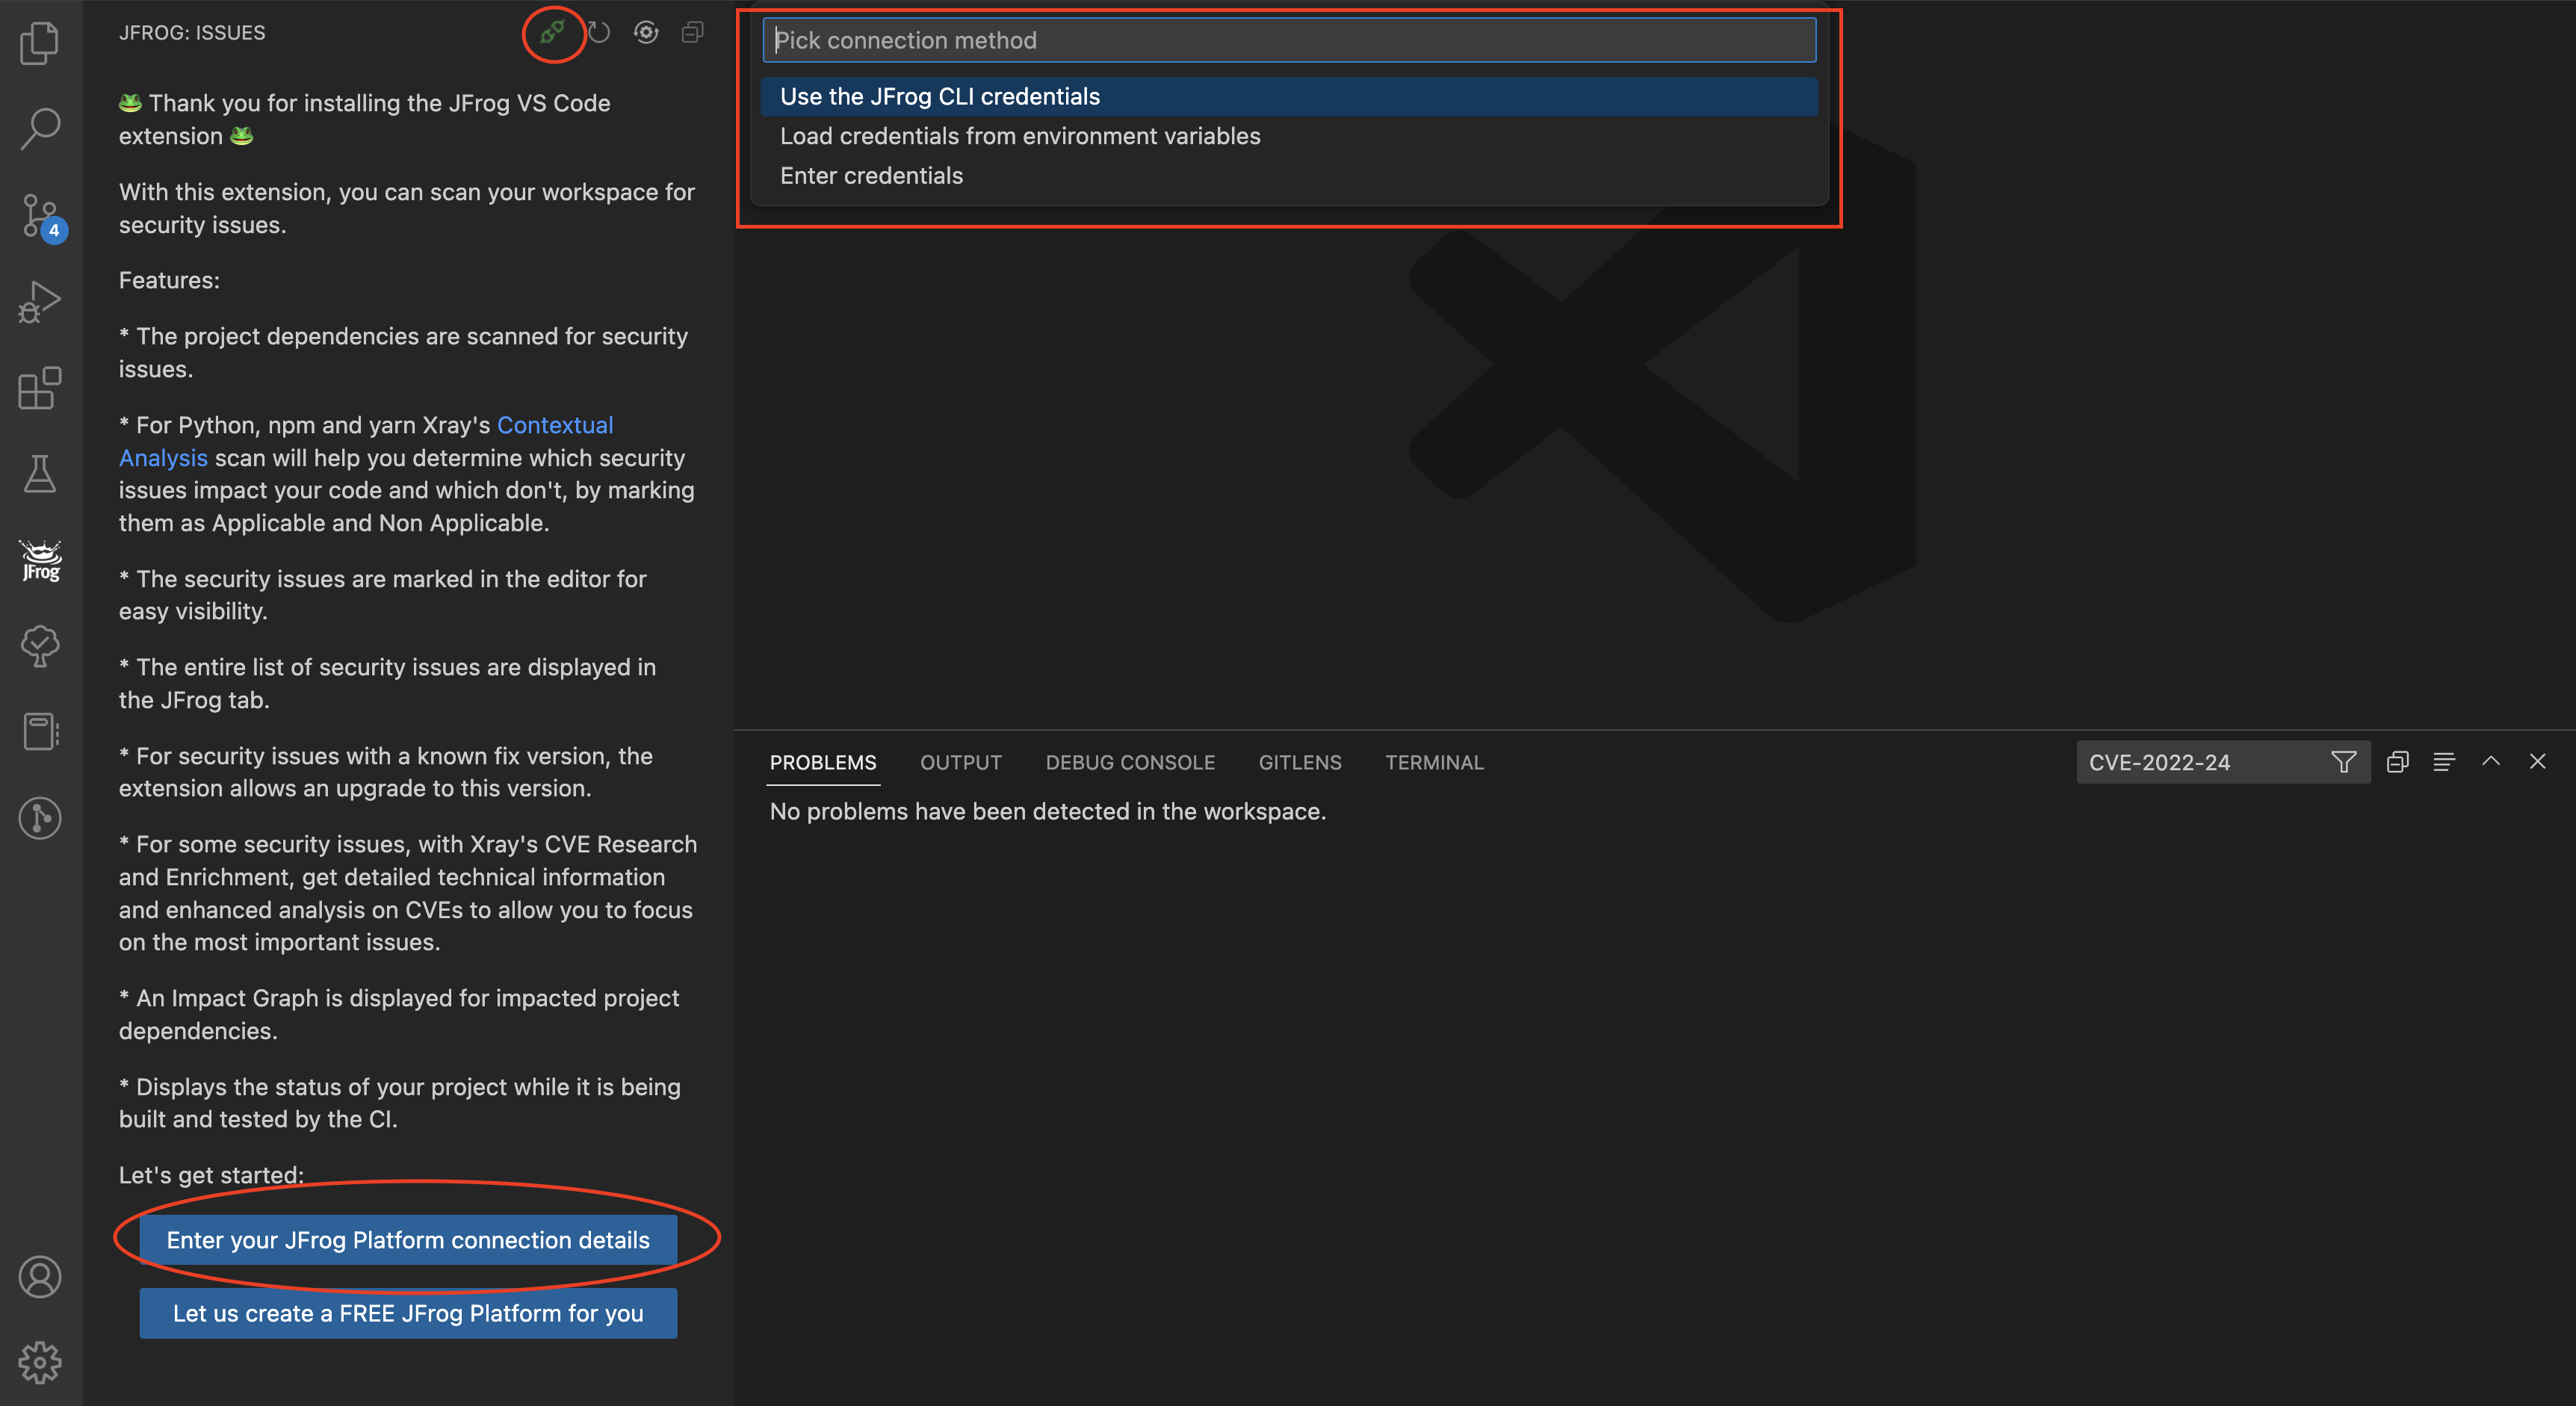The width and height of the screenshot is (2576, 1406).
Task: Click 'Enter your JFrog Platform connection details' button
Action: click(407, 1240)
